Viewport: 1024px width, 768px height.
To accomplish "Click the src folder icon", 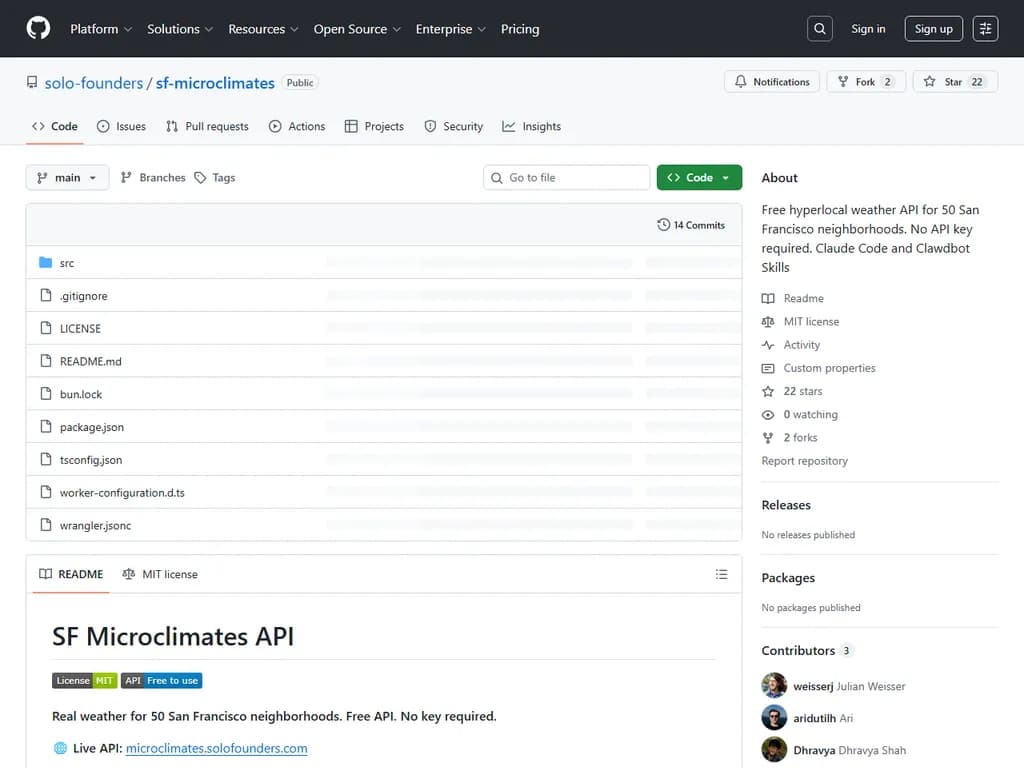I will (x=45, y=263).
